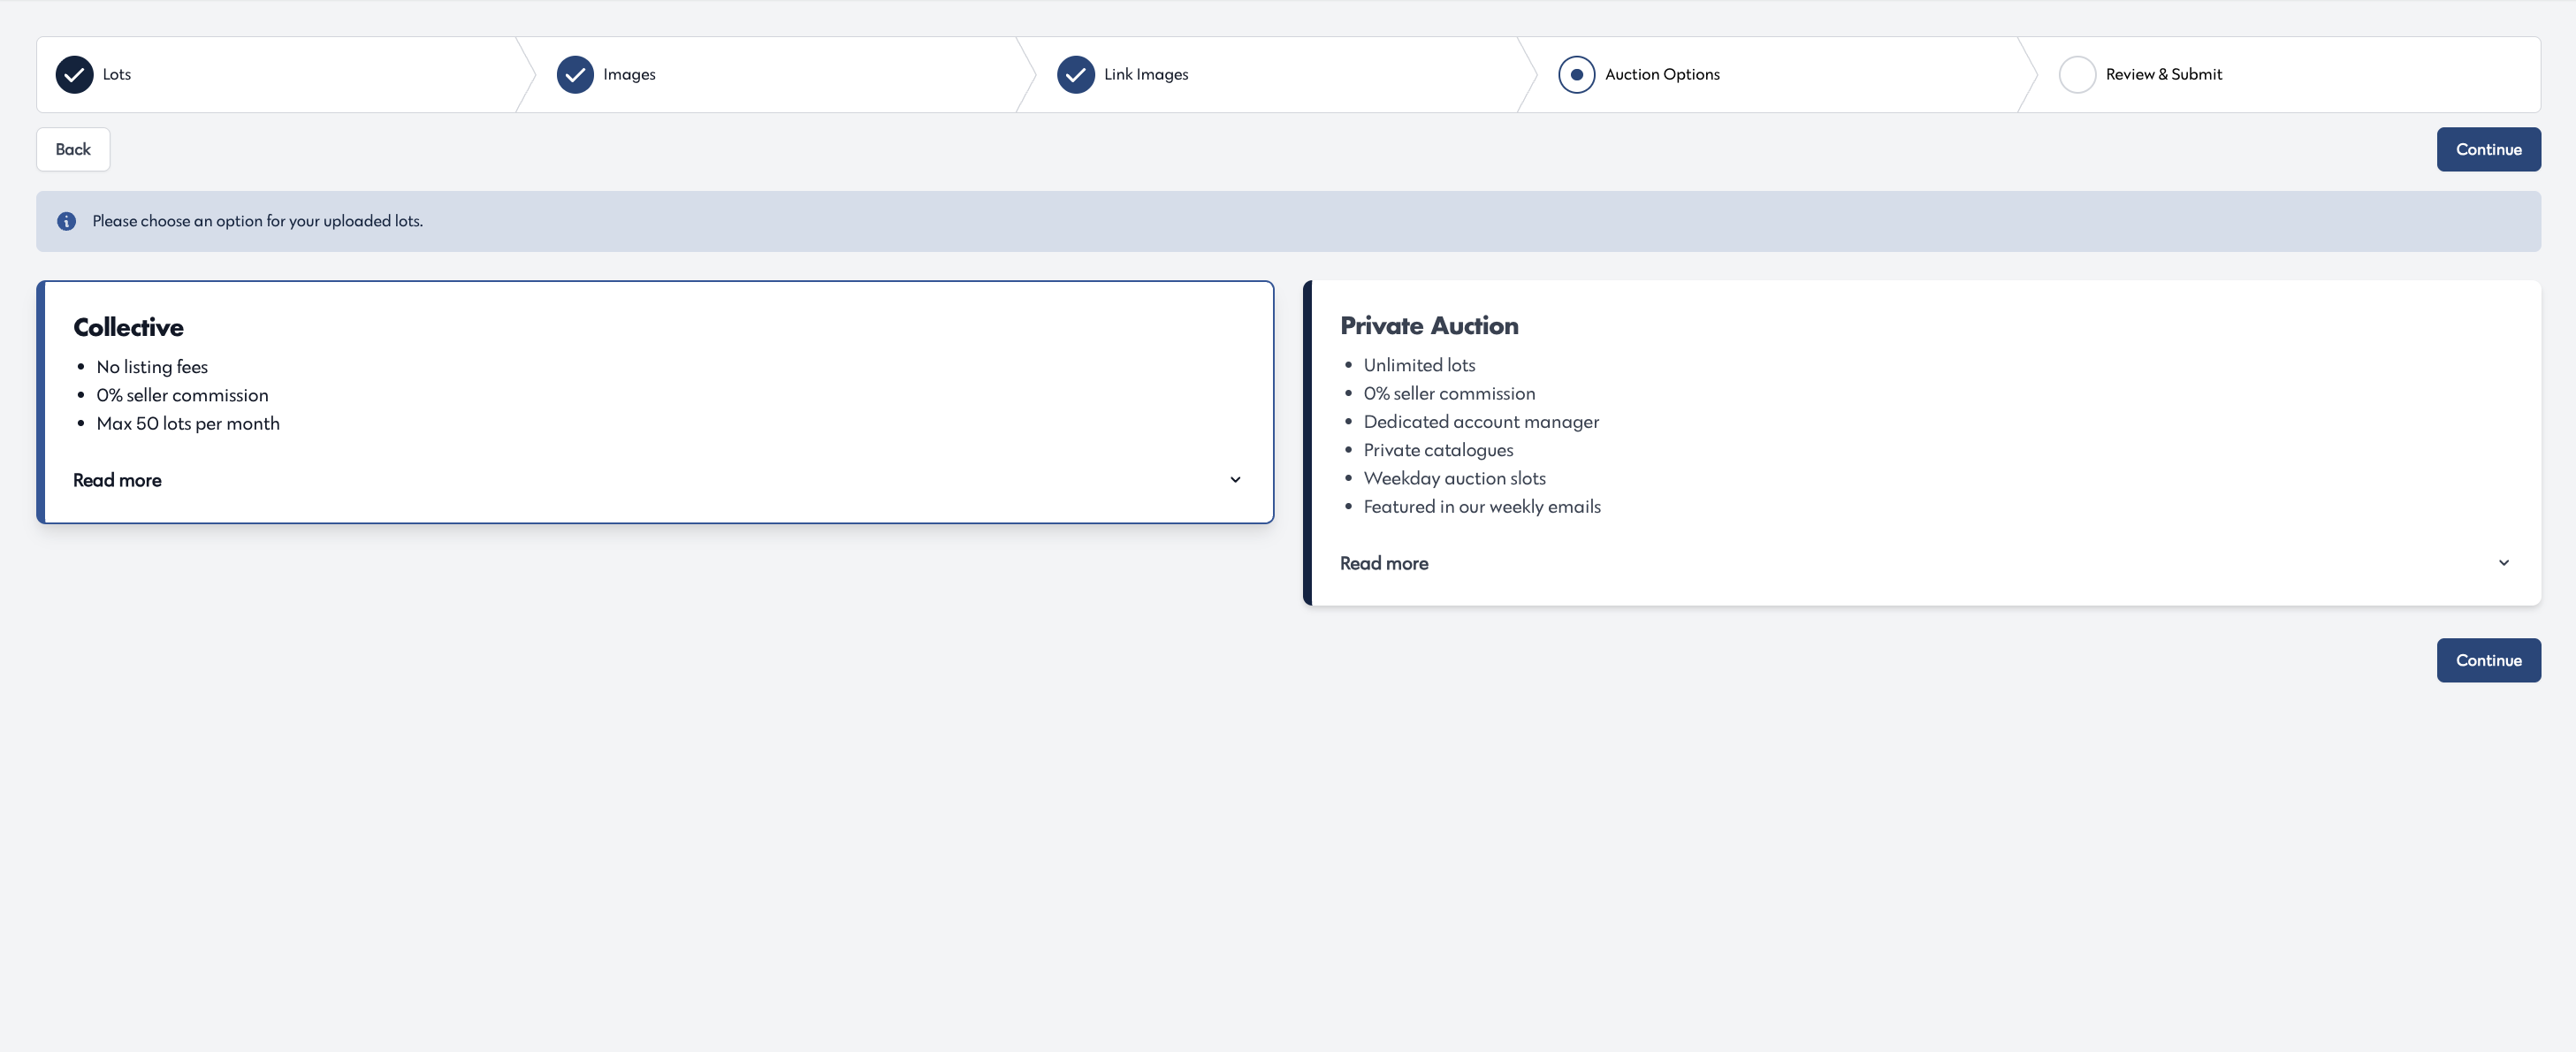This screenshot has width=2576, height=1052.
Task: Go to the Images step label
Action: tap(629, 75)
